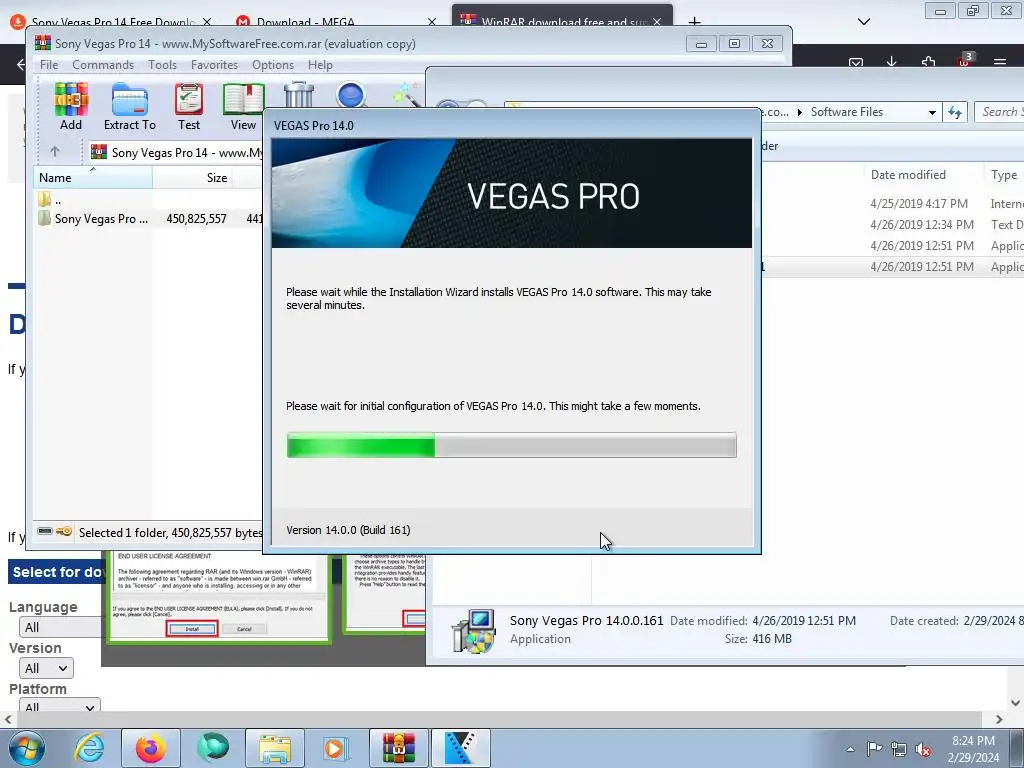Click the EULA screenshot thumbnail on the web page
This screenshot has width=1024, height=768.
(x=219, y=597)
